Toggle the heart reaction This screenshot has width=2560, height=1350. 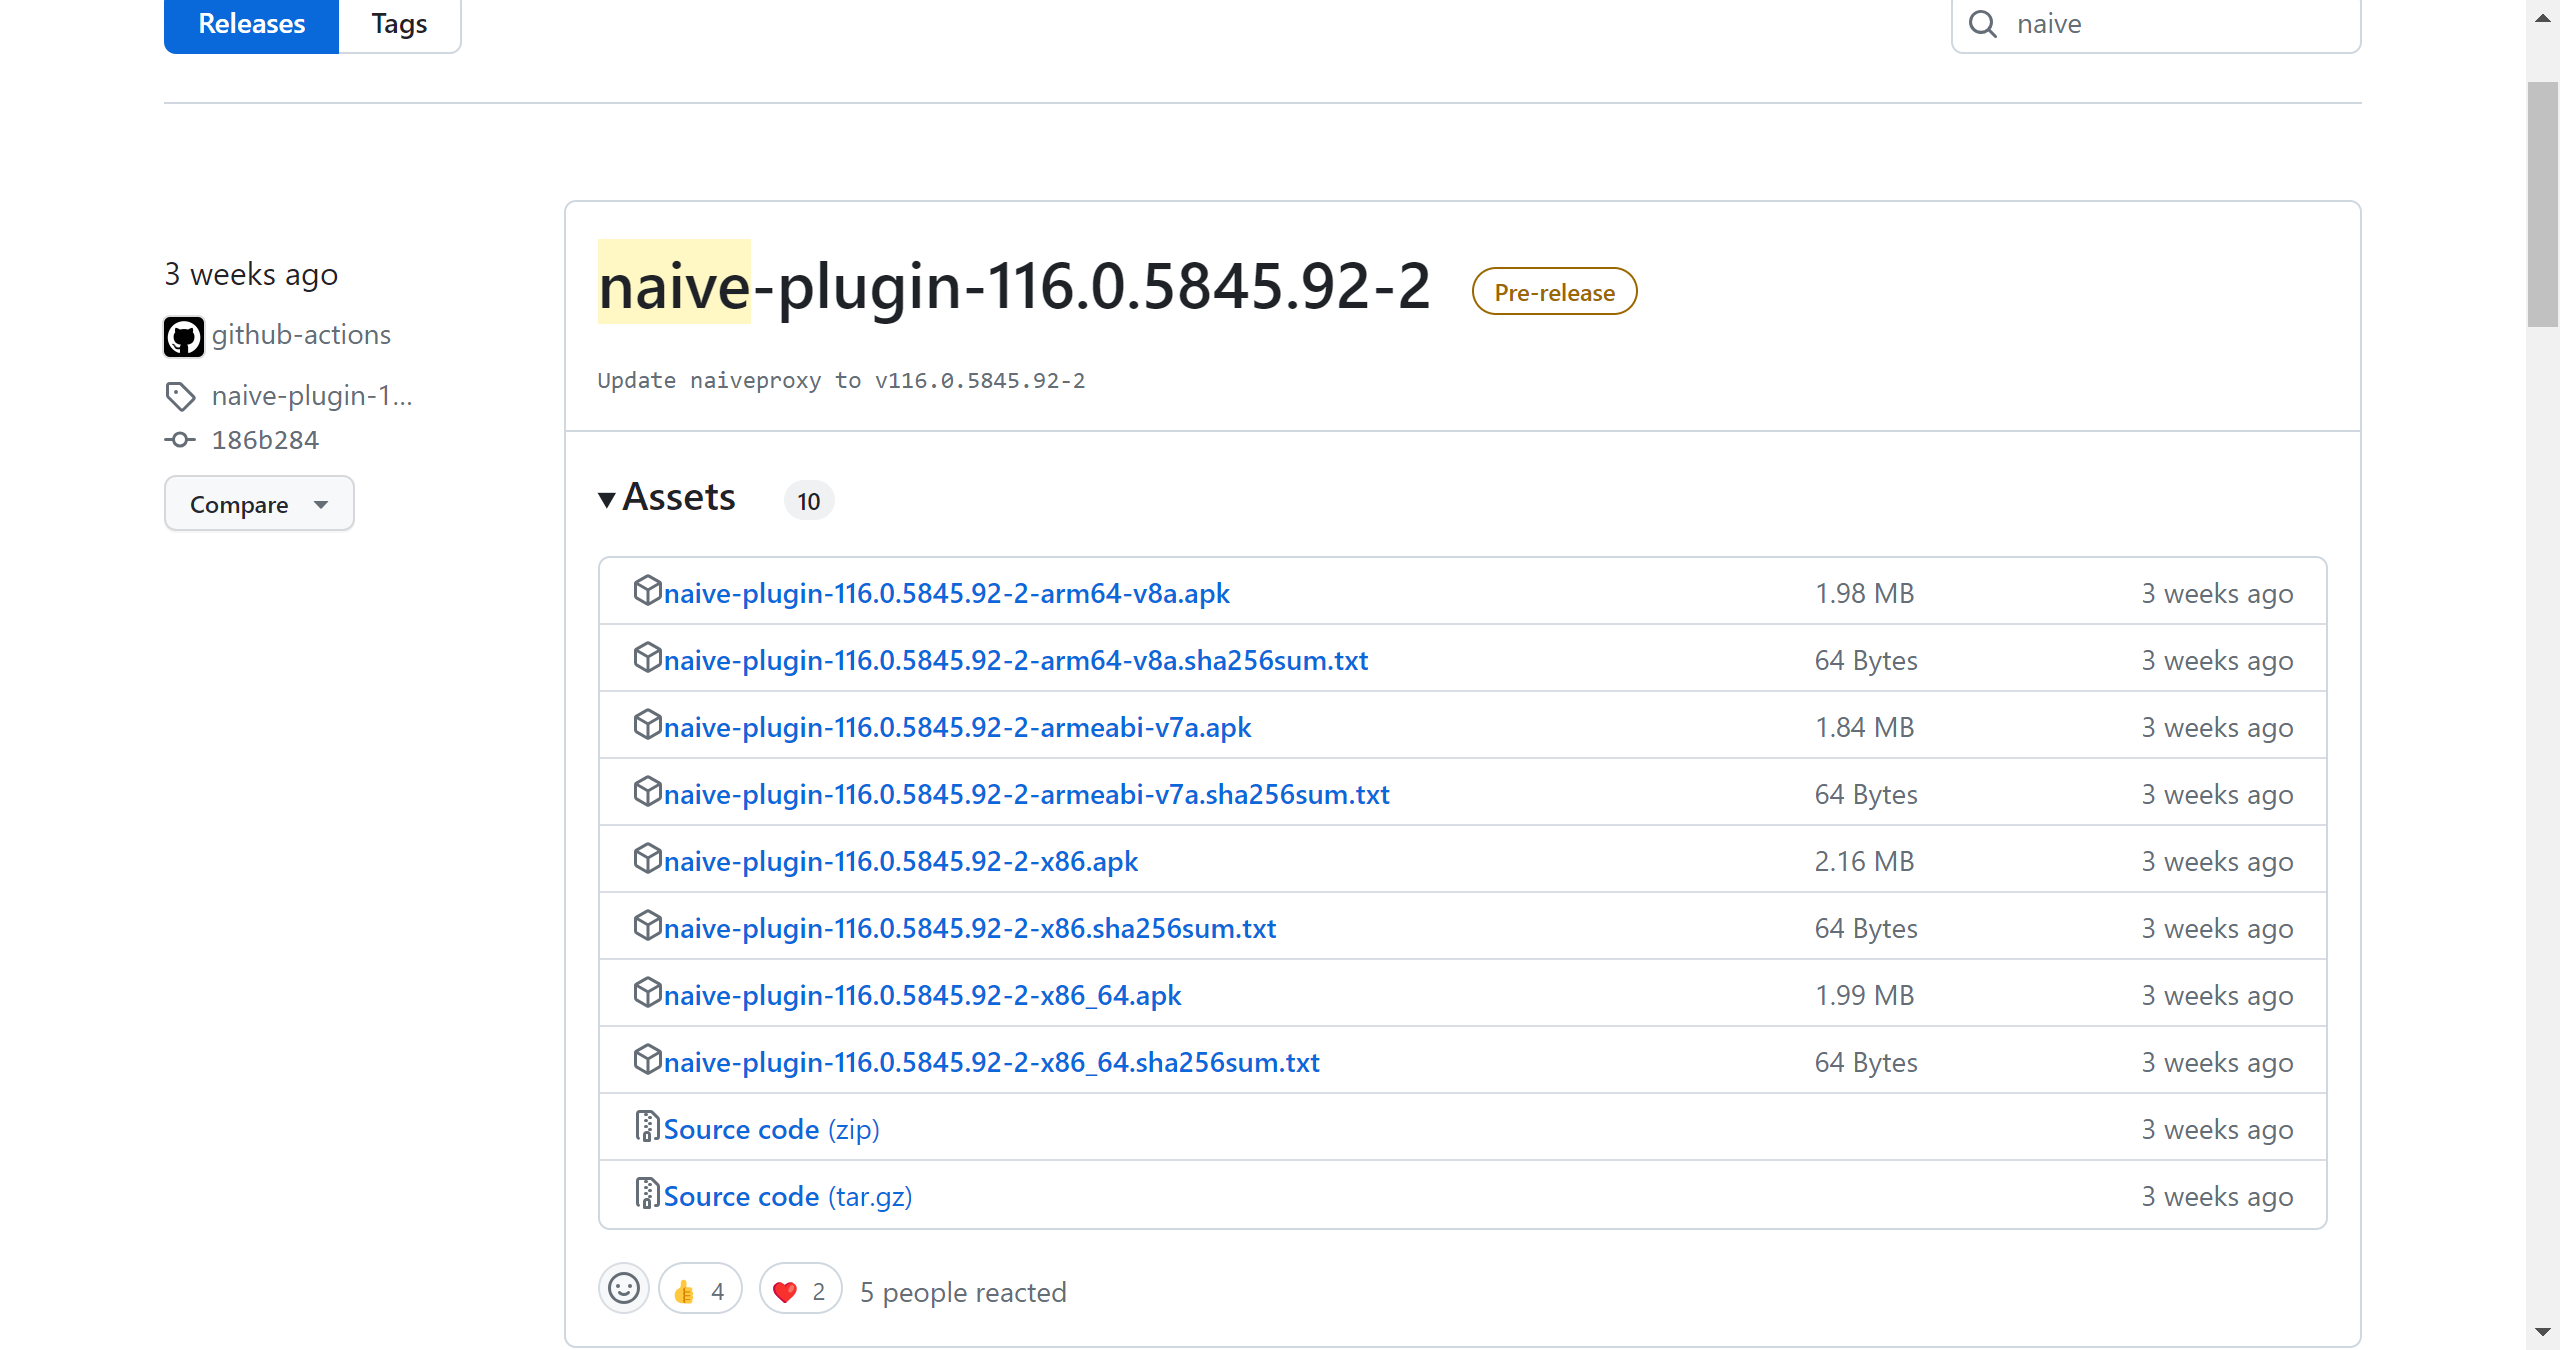pyautogui.click(x=800, y=1291)
